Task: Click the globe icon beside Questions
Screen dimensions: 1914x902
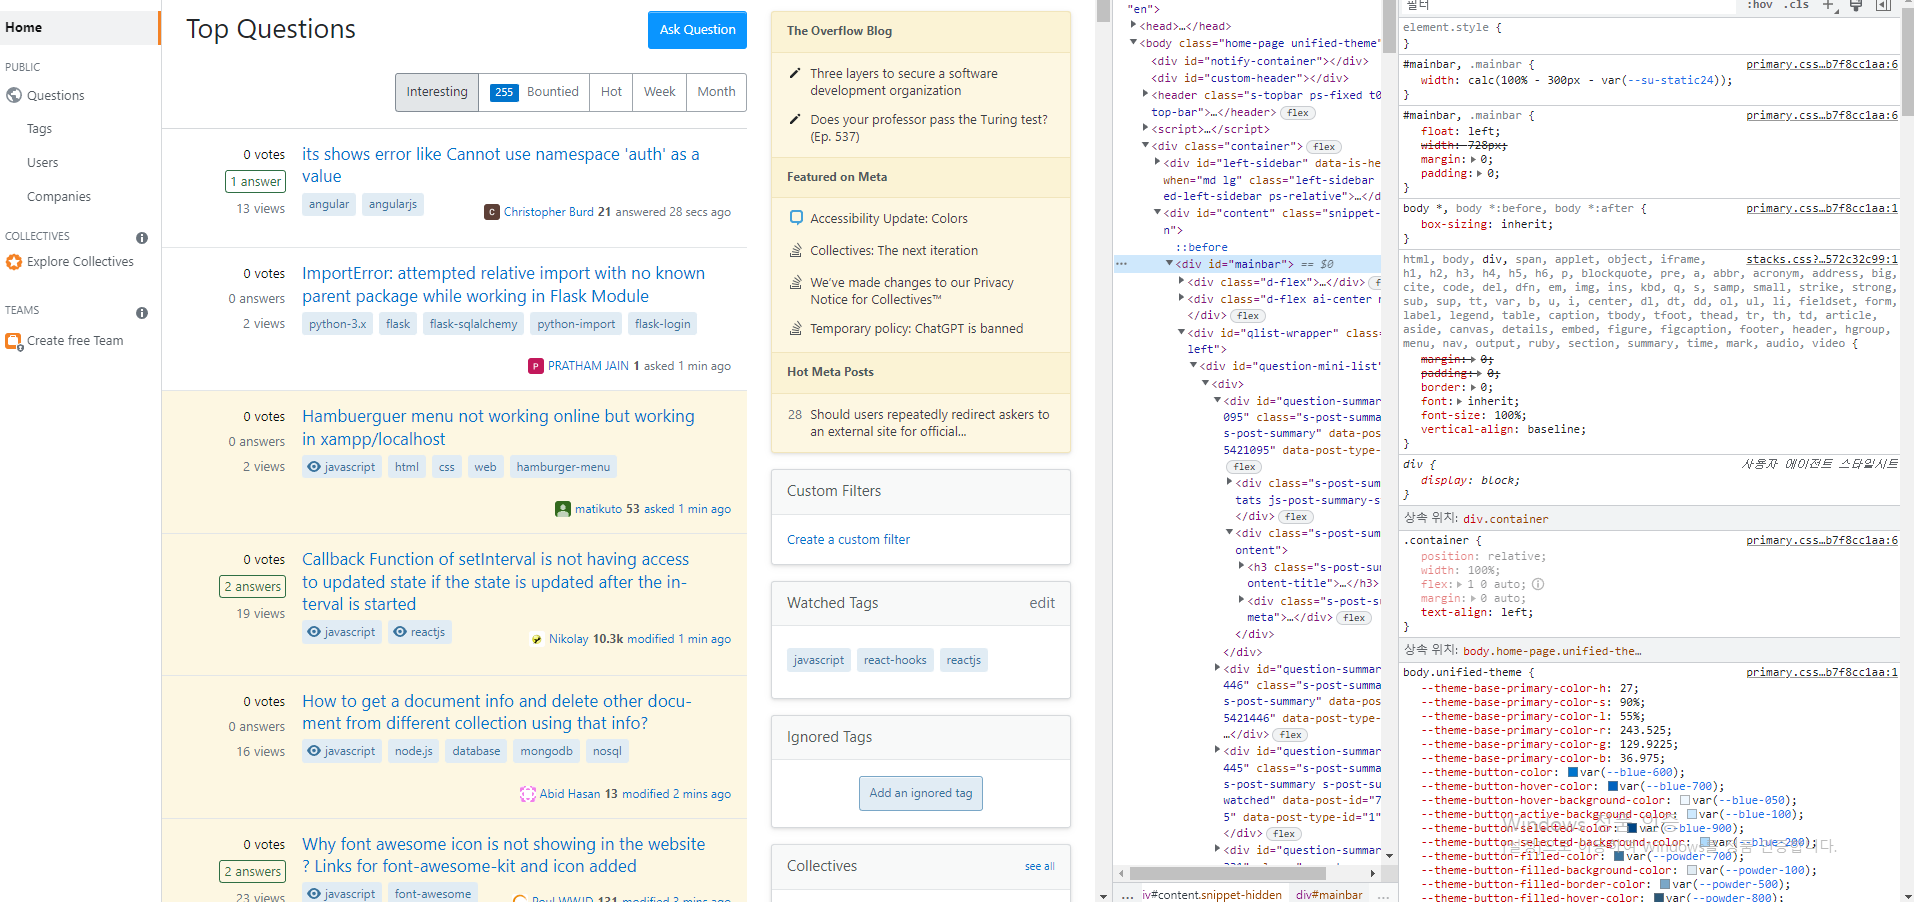Action: 14,96
